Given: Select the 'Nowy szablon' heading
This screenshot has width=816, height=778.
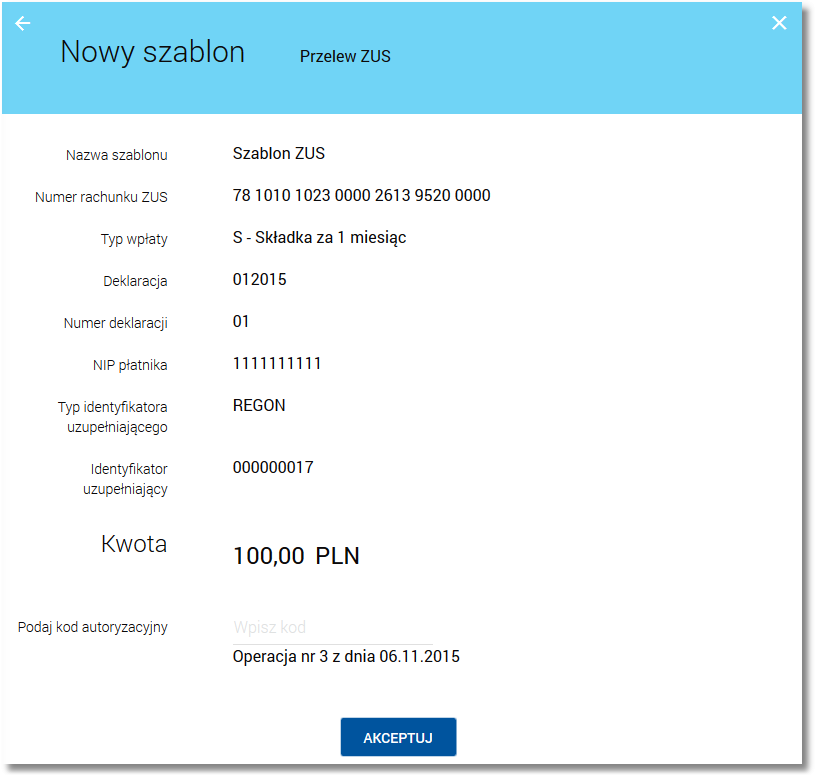Looking at the screenshot, I should 152,52.
